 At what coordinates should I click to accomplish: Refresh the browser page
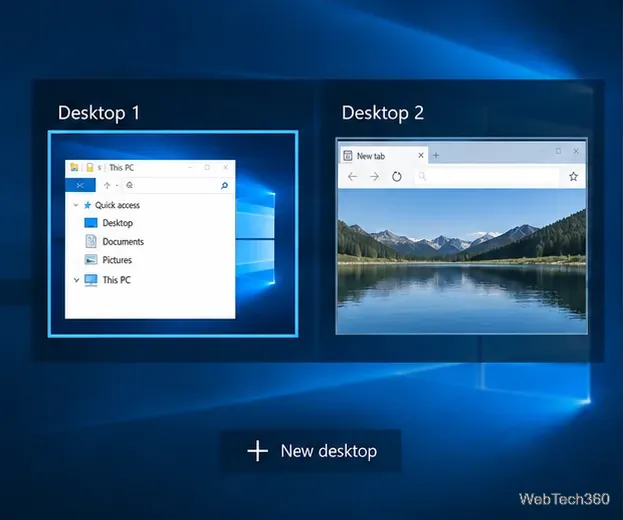coord(397,176)
